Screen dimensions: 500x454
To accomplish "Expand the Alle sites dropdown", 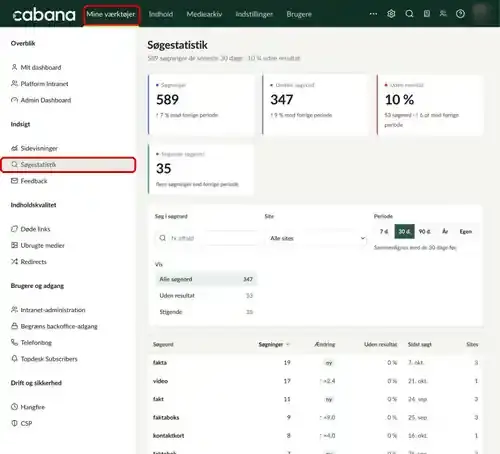I will [316, 238].
